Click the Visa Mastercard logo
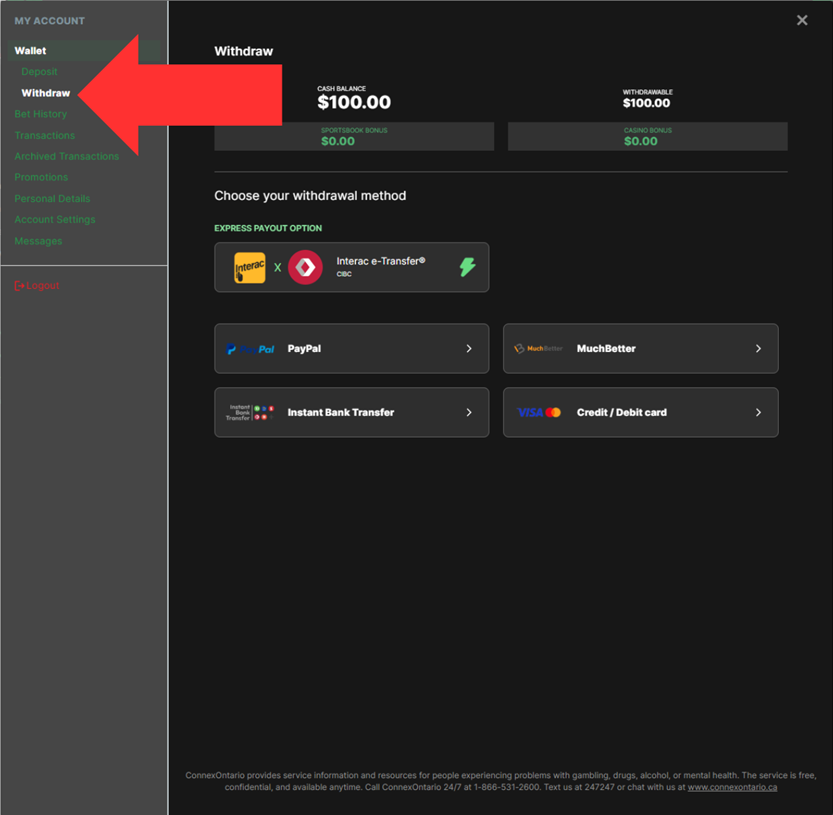The width and height of the screenshot is (833, 815). point(539,412)
